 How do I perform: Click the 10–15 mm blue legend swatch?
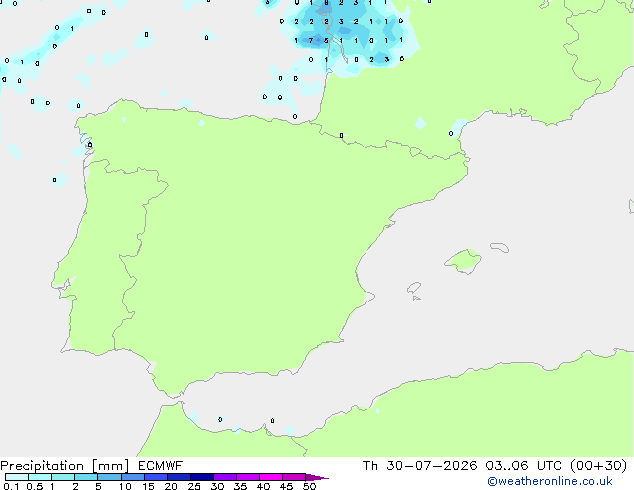(x=132, y=477)
